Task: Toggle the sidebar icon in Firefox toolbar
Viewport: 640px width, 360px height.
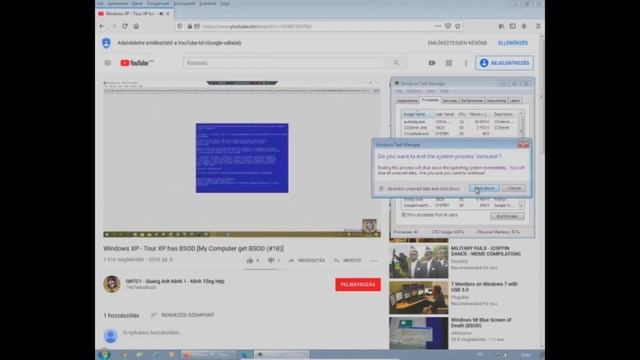Action: pyautogui.click(x=513, y=26)
